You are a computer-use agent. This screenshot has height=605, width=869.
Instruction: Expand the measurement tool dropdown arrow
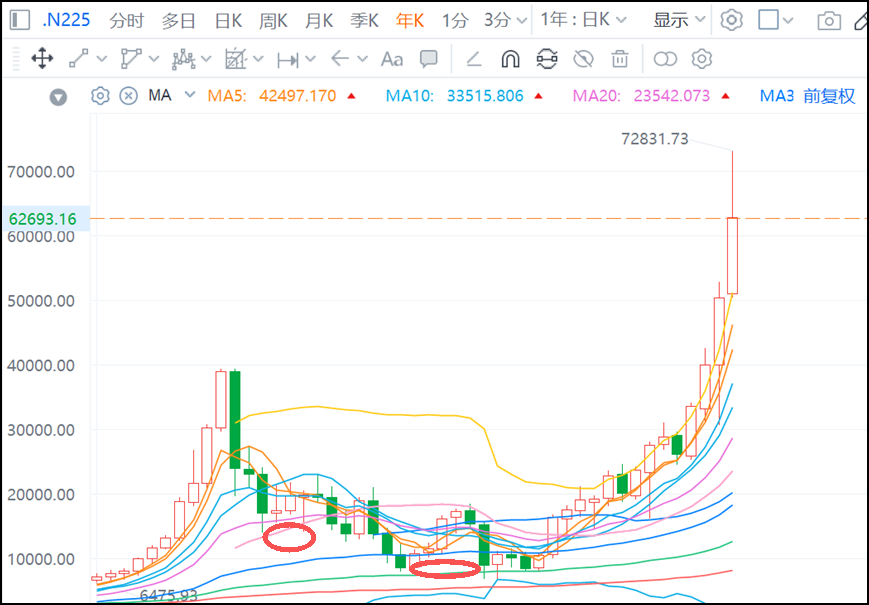coord(310,59)
